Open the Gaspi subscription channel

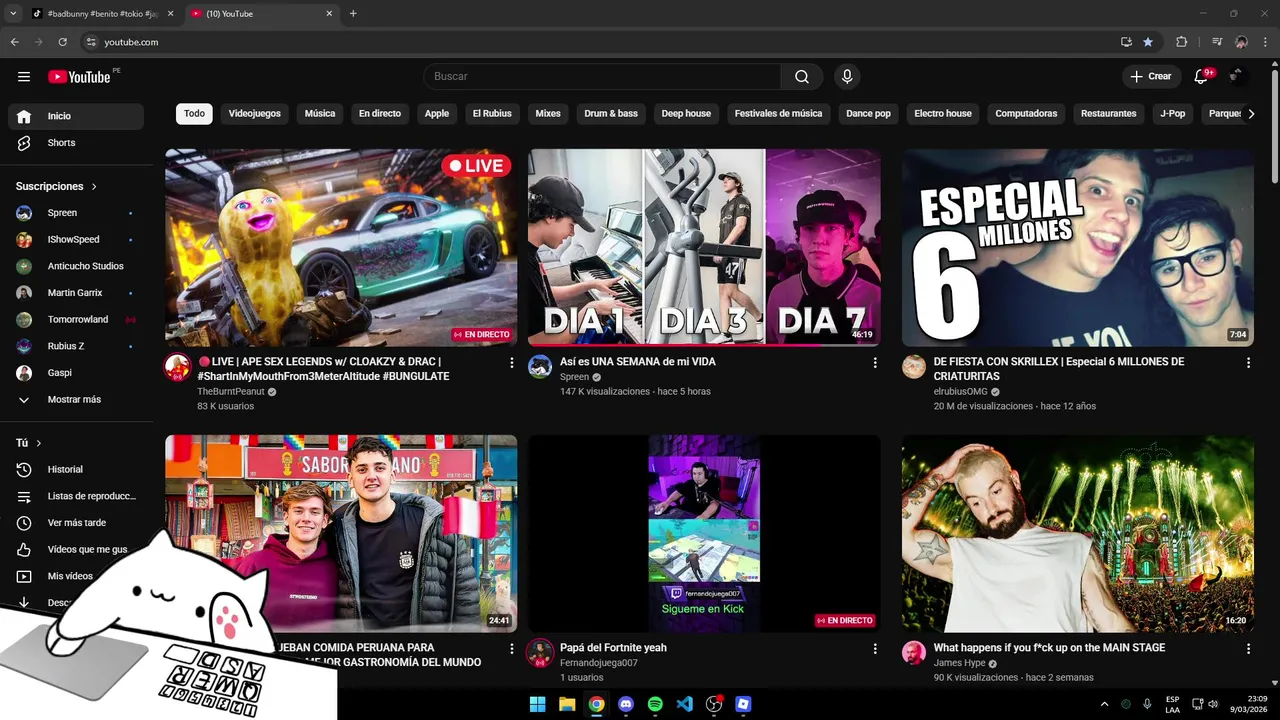[76, 373]
